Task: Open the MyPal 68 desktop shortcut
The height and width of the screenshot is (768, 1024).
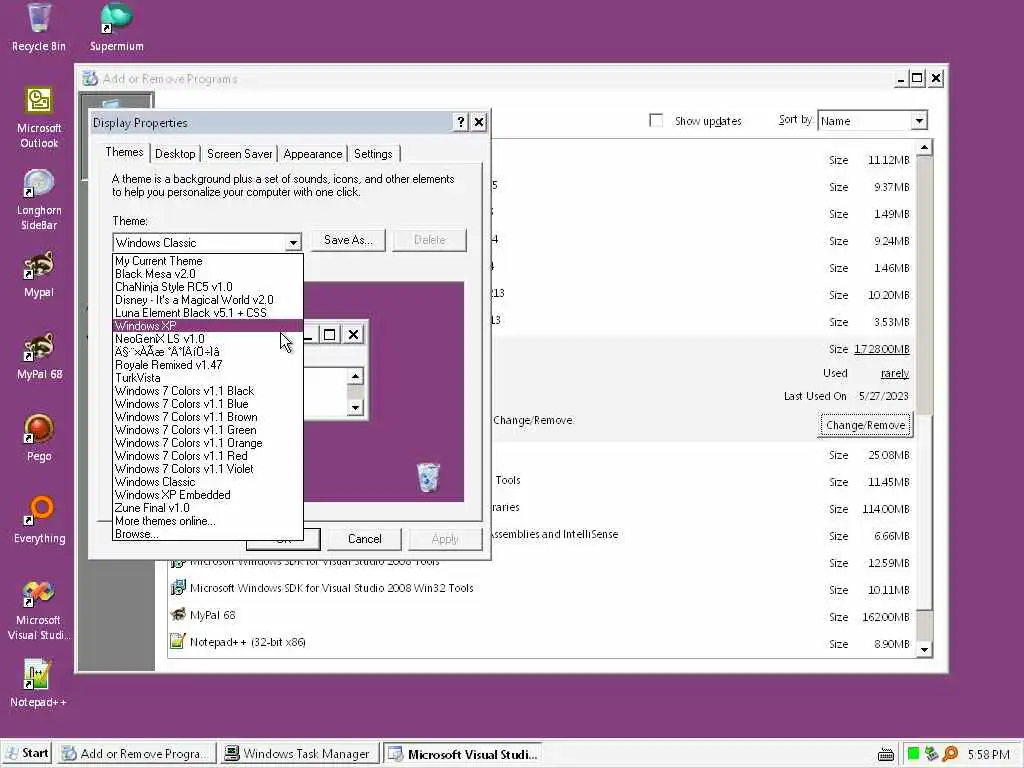Action: click(x=39, y=357)
